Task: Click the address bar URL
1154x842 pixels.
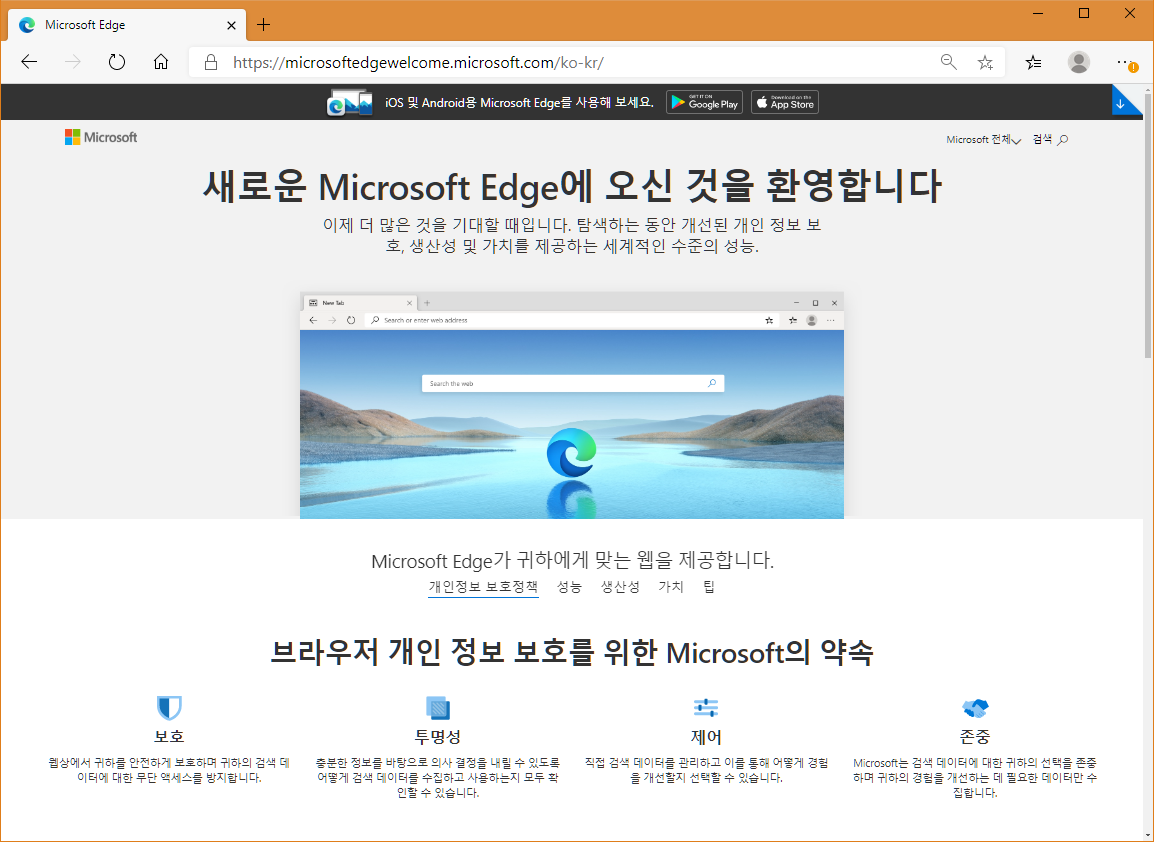Action: 418,63
